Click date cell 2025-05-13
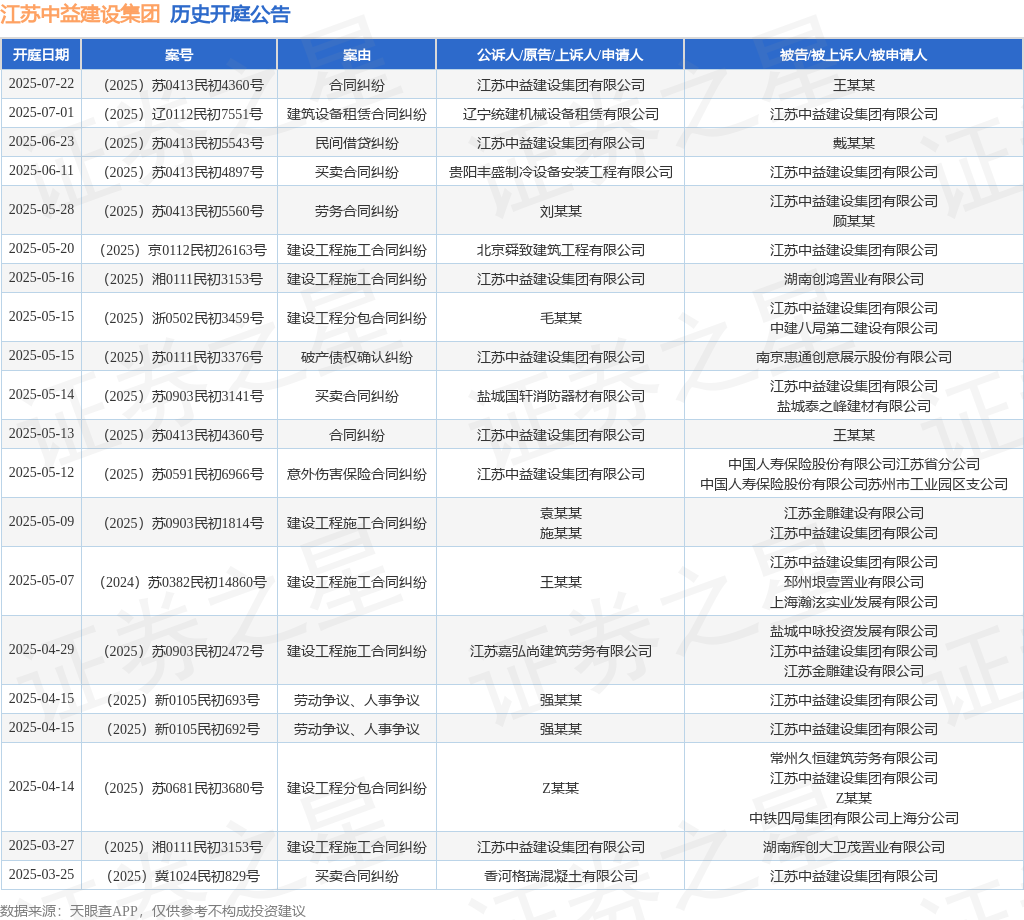 pyautogui.click(x=41, y=434)
